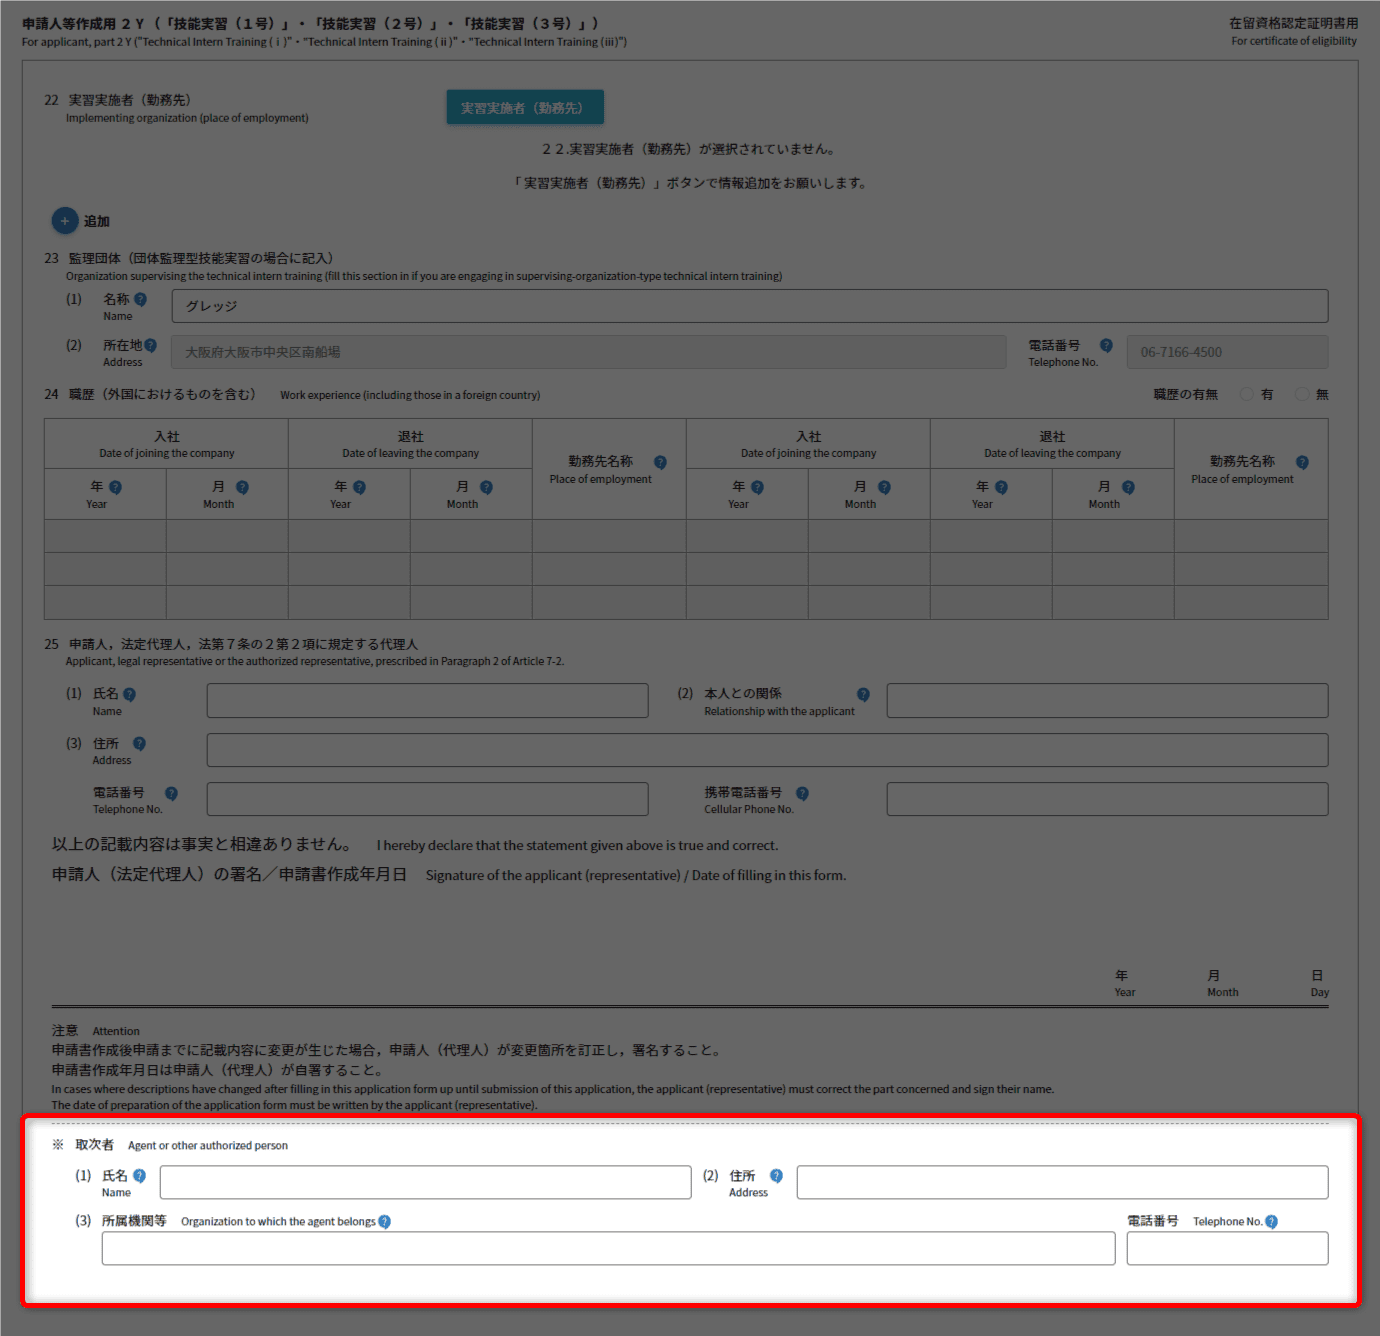Click the blue plus 追加 add icon

pos(64,221)
